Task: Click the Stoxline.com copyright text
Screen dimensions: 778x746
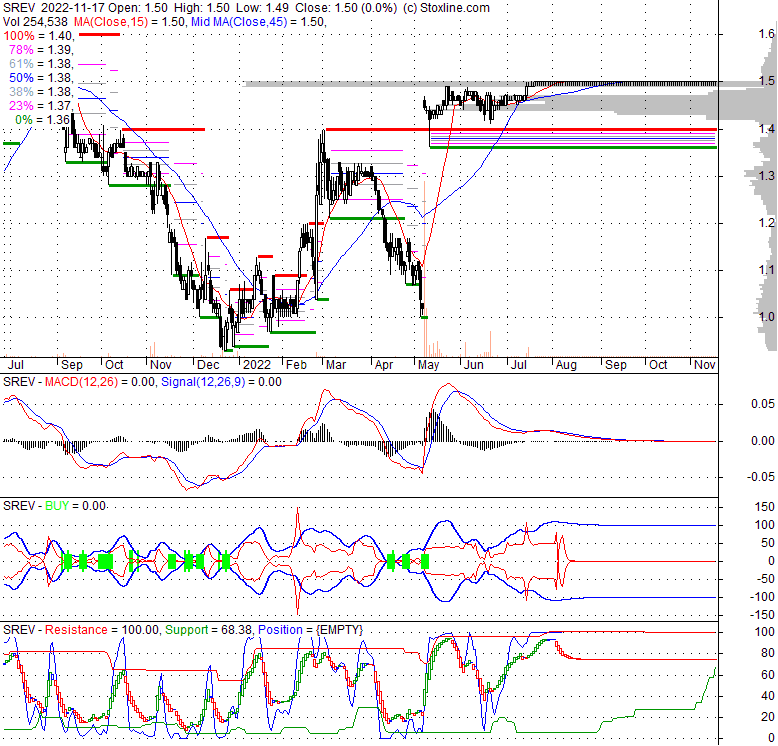Action: (x=446, y=8)
